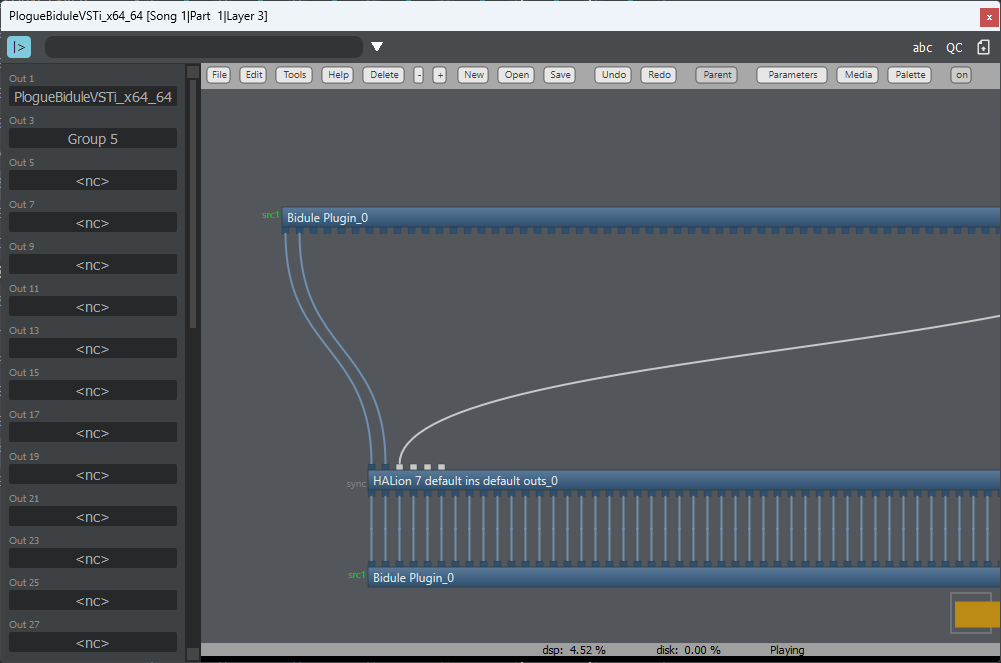Select HALion 7 default ins default outs_0 node

pyautogui.click(x=684, y=480)
